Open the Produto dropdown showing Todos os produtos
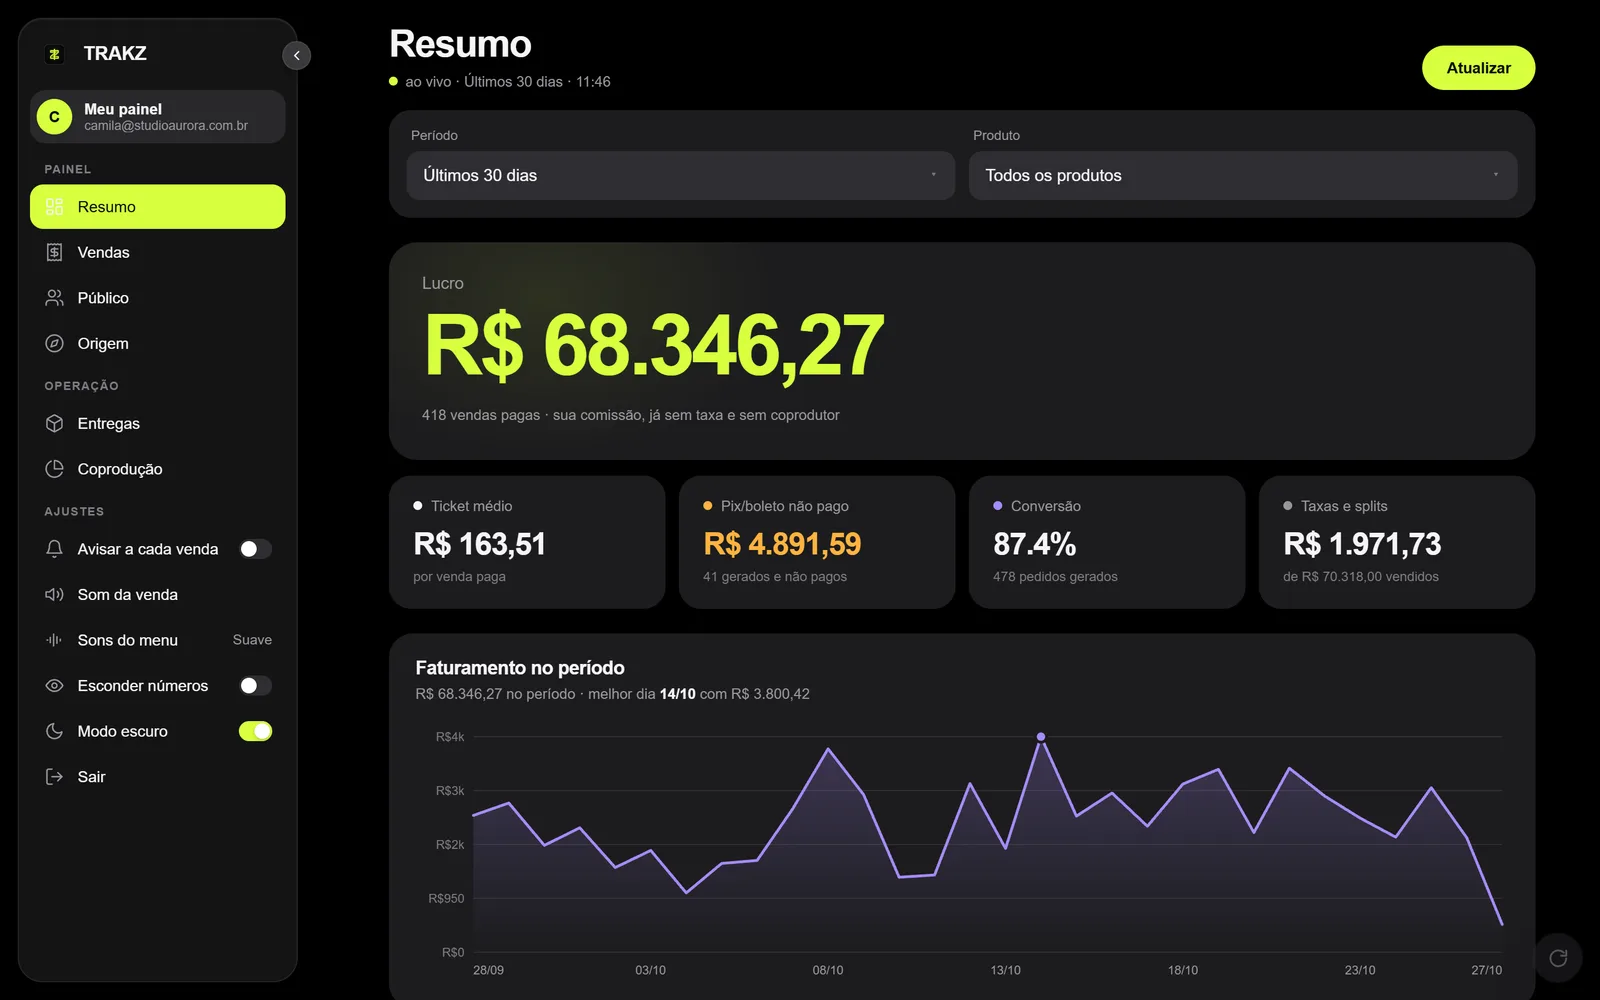Image resolution: width=1600 pixels, height=1000 pixels. click(x=1243, y=175)
